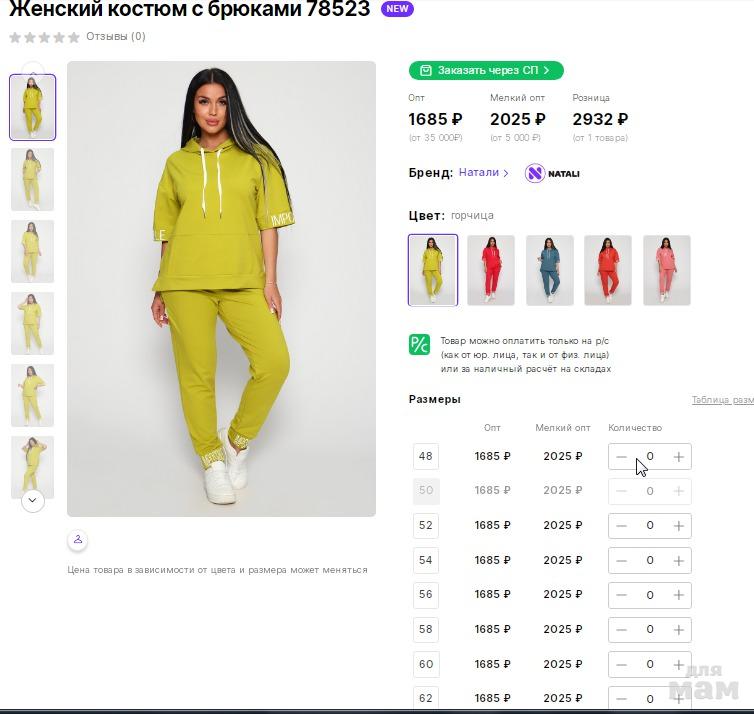Click plus icon for size 54 quantity
The image size is (754, 714).
(x=679, y=561)
